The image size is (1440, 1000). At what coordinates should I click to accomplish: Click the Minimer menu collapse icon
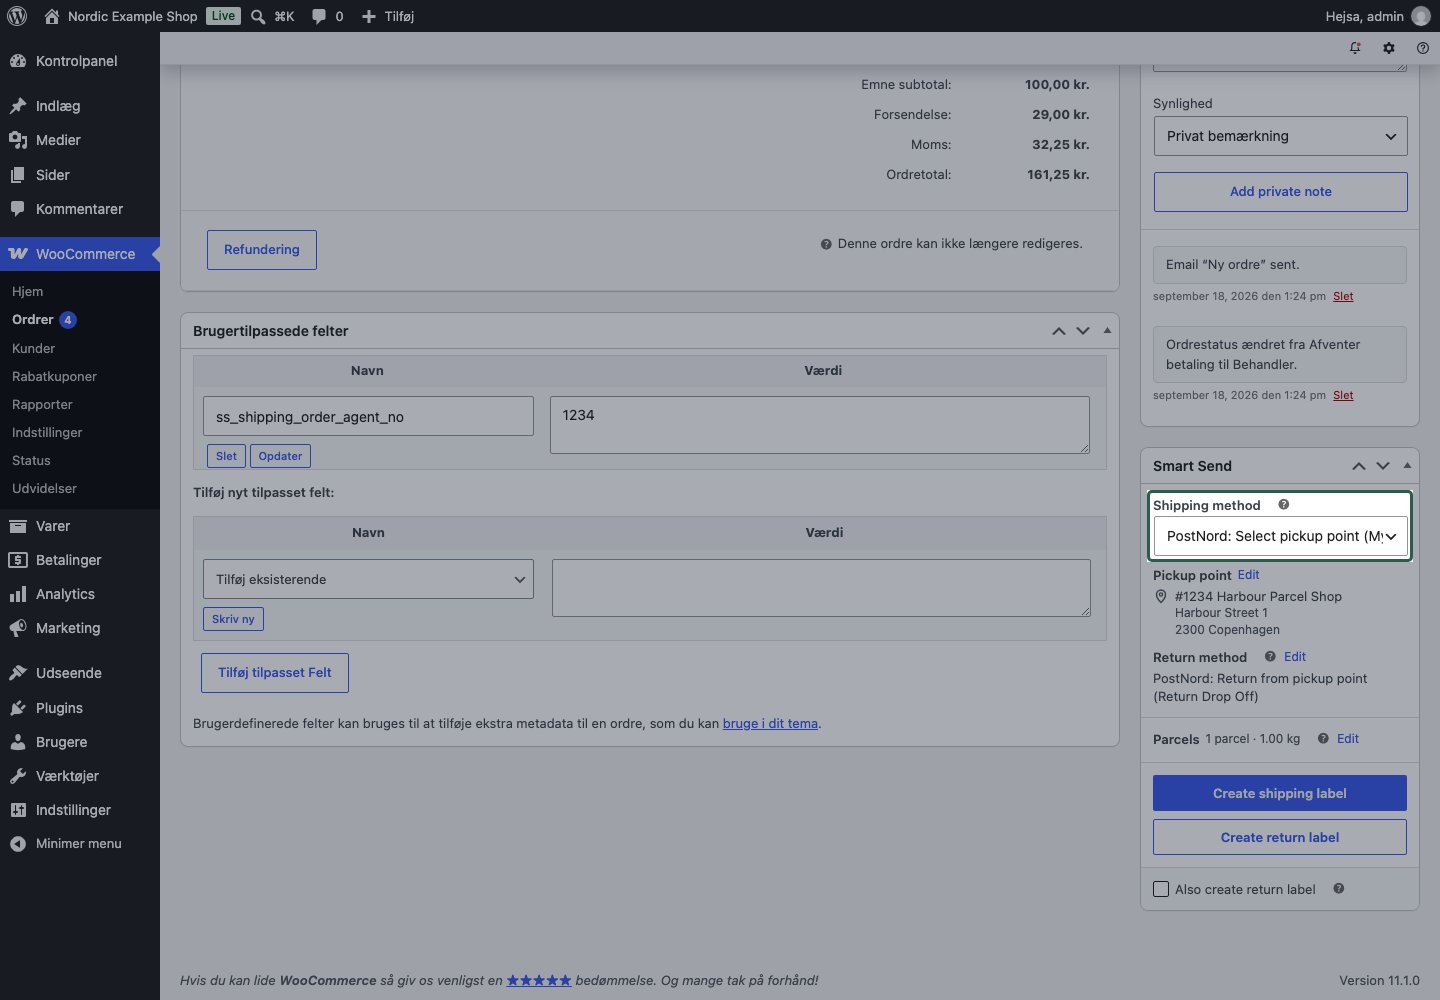coord(18,844)
